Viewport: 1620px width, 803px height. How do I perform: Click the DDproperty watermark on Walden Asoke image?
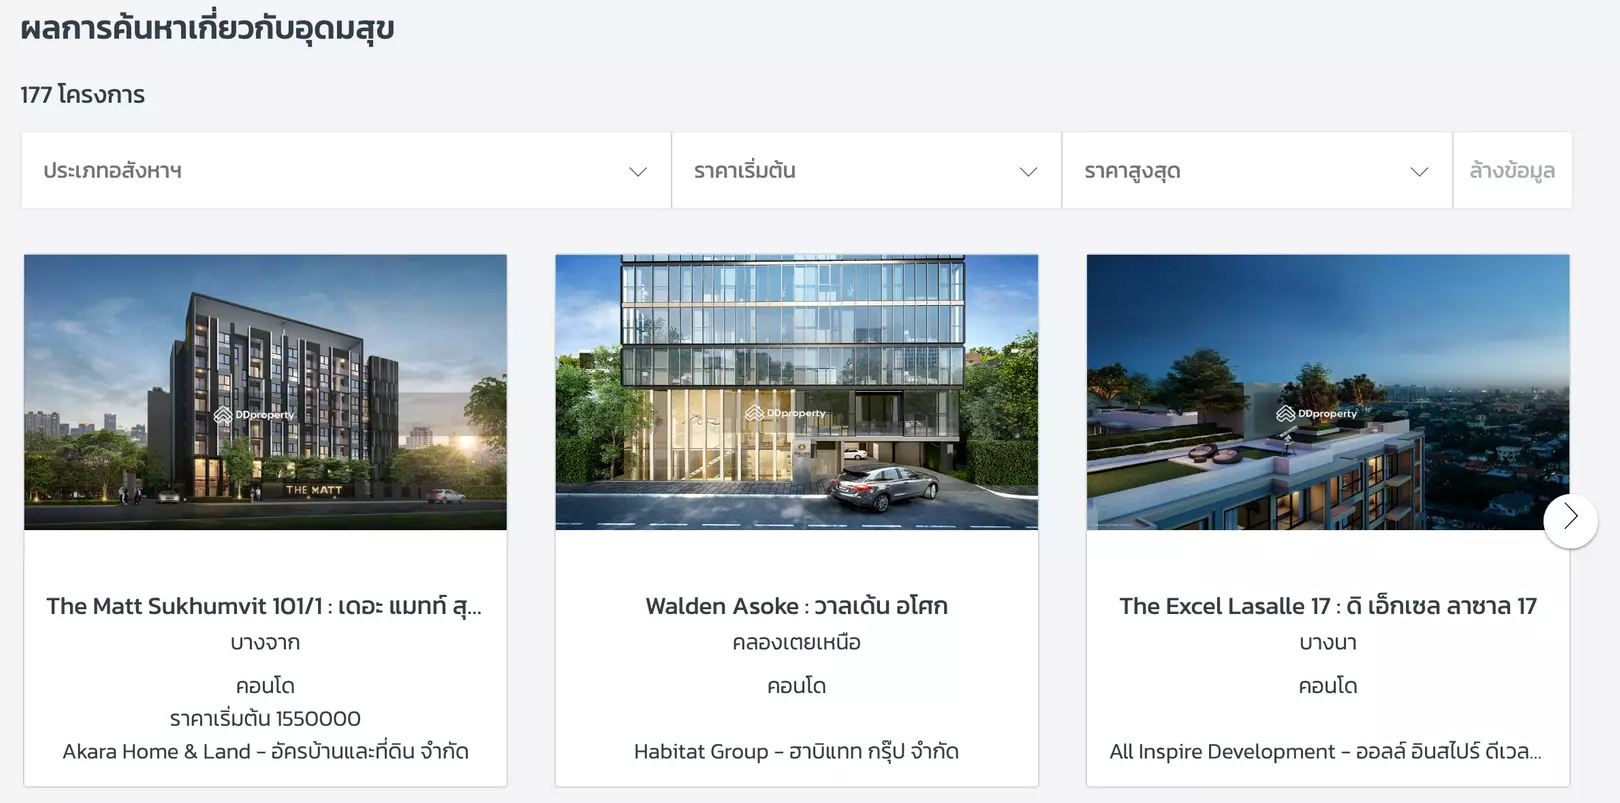click(x=785, y=413)
